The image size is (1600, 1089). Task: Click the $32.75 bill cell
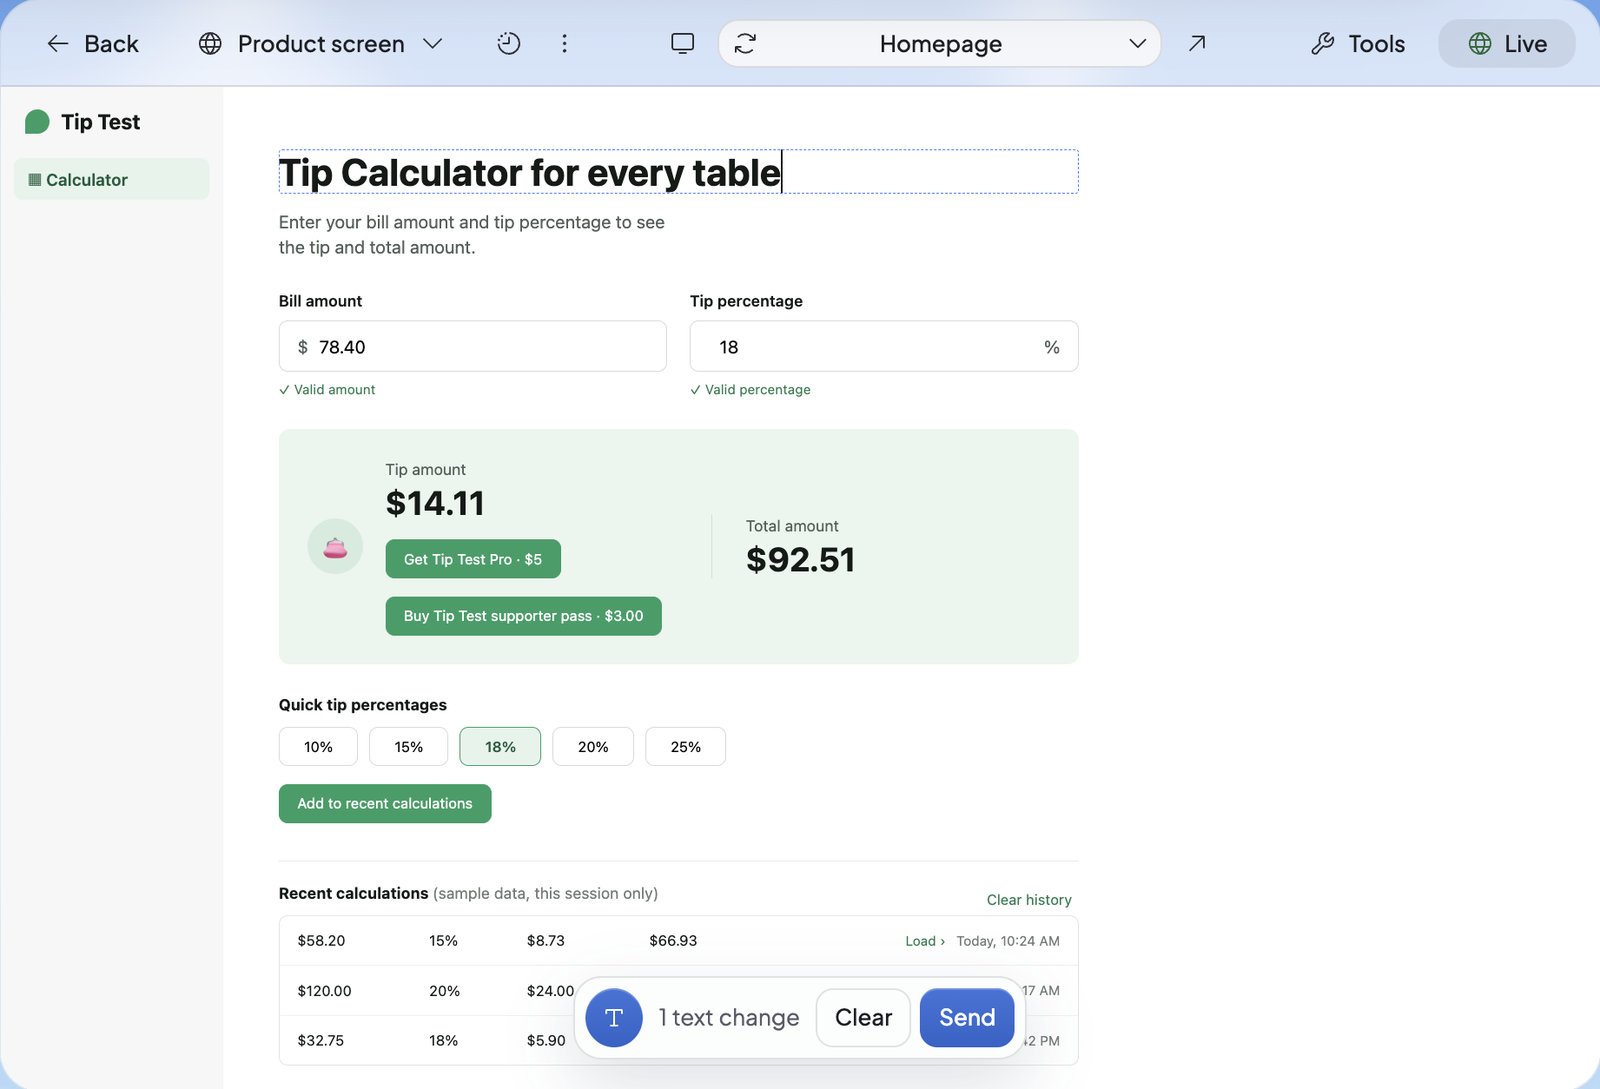(x=320, y=1041)
